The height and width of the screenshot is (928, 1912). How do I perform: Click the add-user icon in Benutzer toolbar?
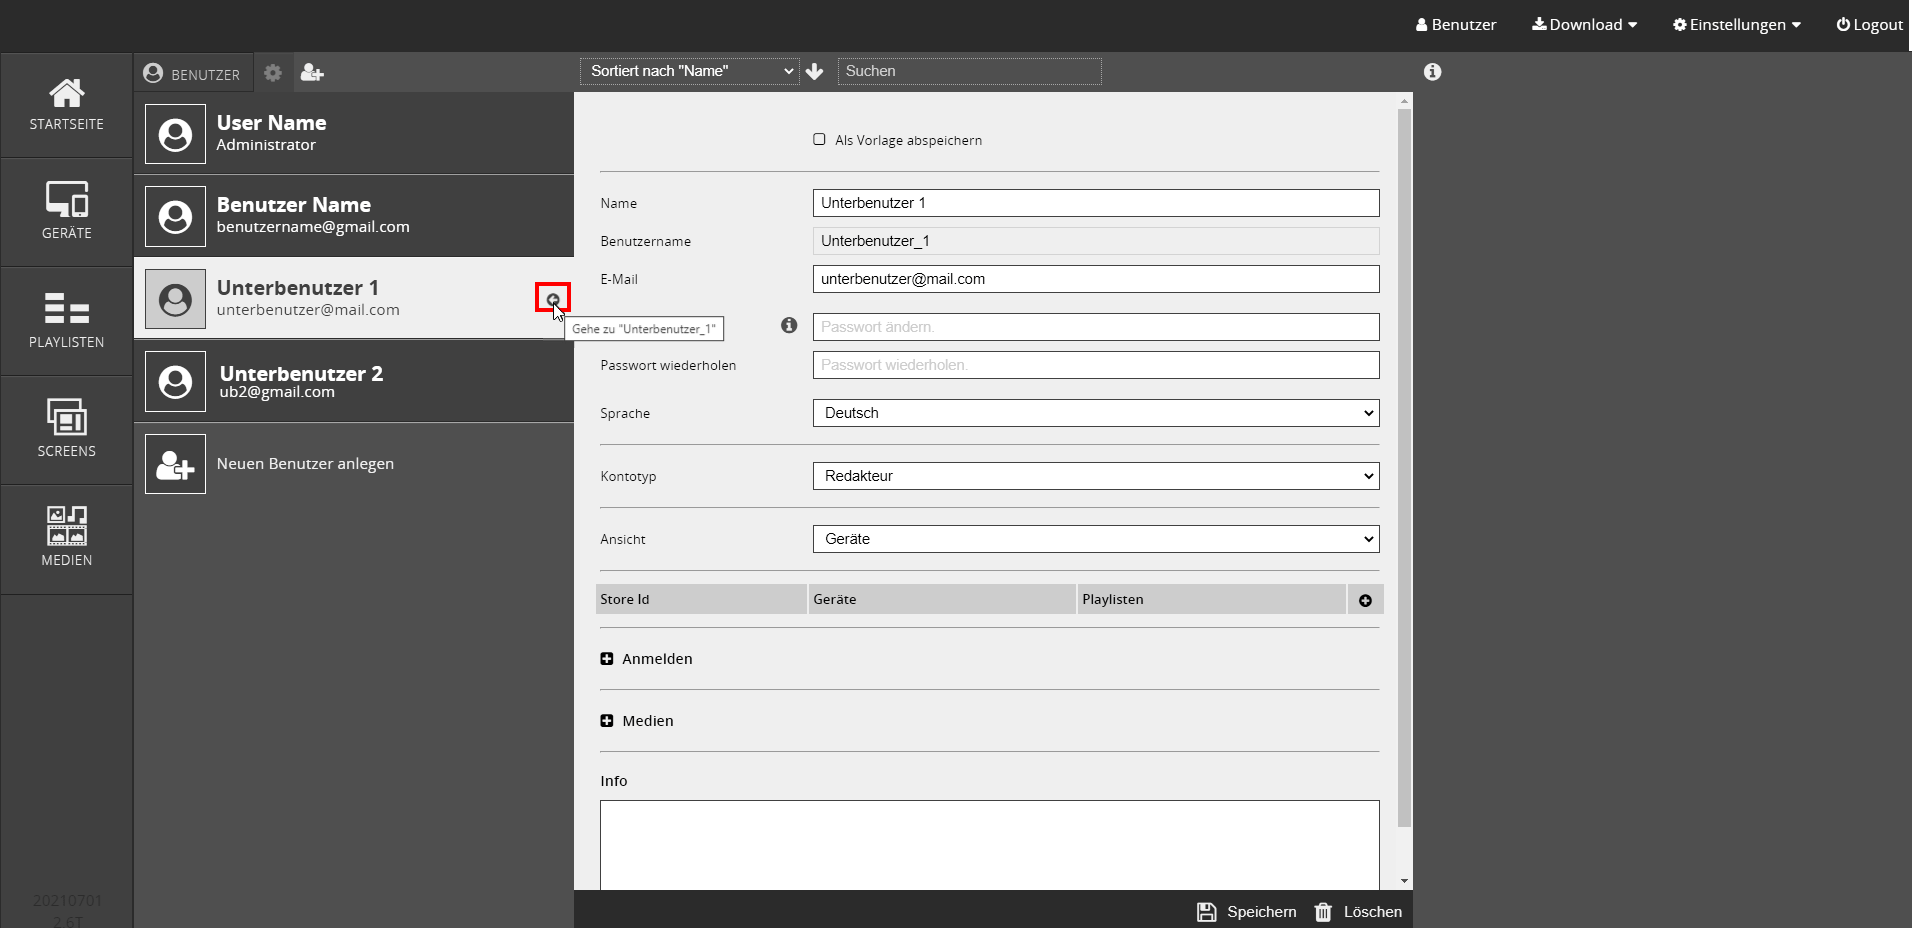pyautogui.click(x=312, y=73)
